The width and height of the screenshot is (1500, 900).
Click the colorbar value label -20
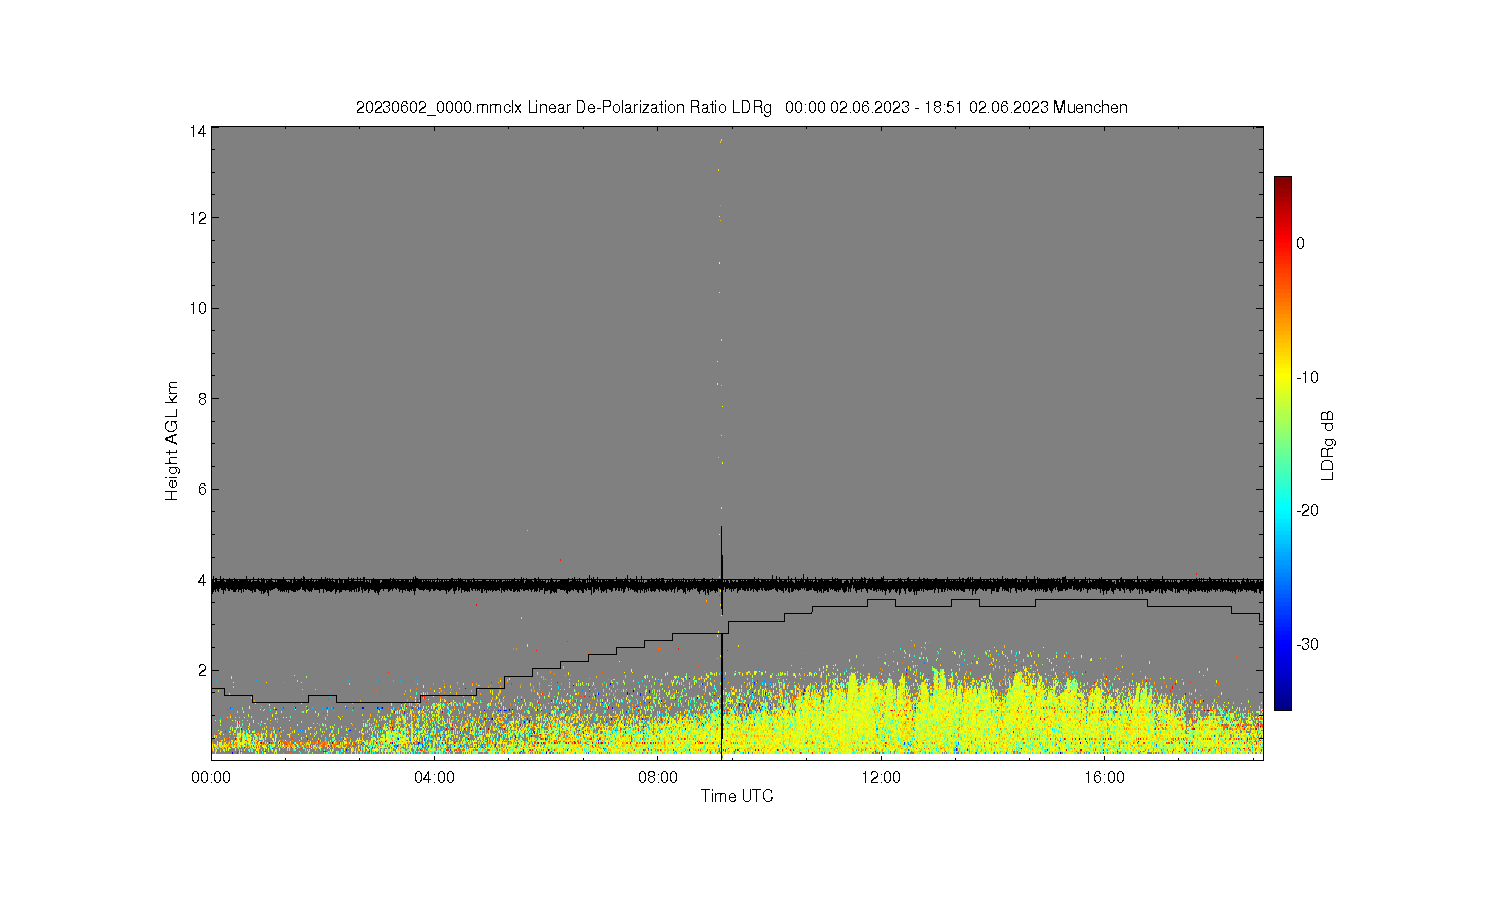pos(1307,510)
